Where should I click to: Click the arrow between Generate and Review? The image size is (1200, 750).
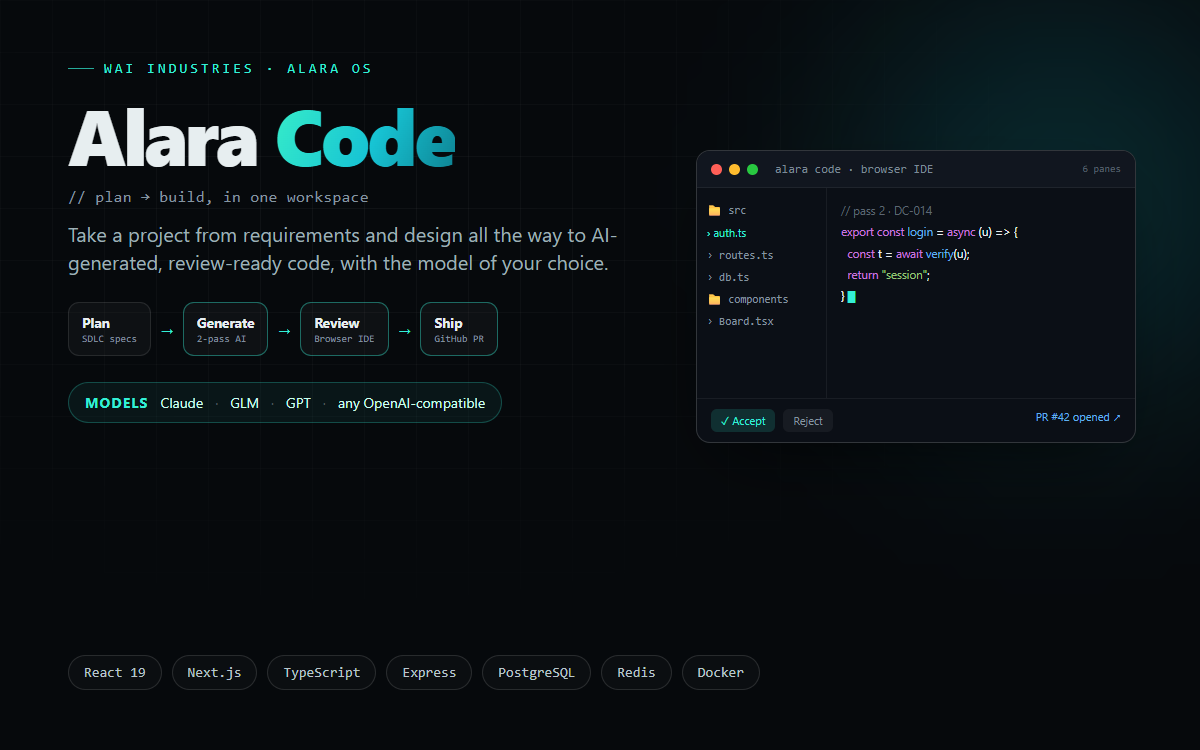pos(284,330)
